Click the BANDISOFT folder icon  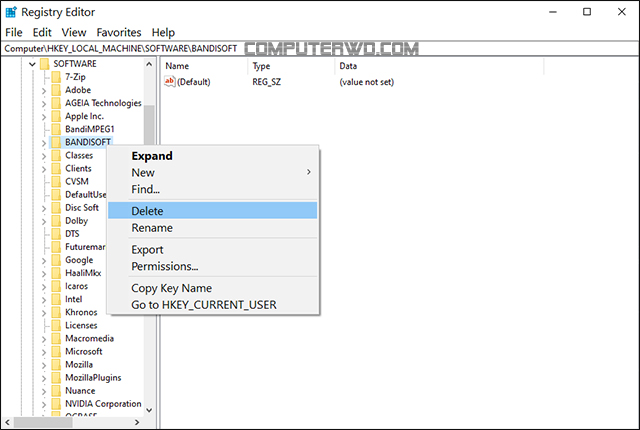tap(56, 142)
